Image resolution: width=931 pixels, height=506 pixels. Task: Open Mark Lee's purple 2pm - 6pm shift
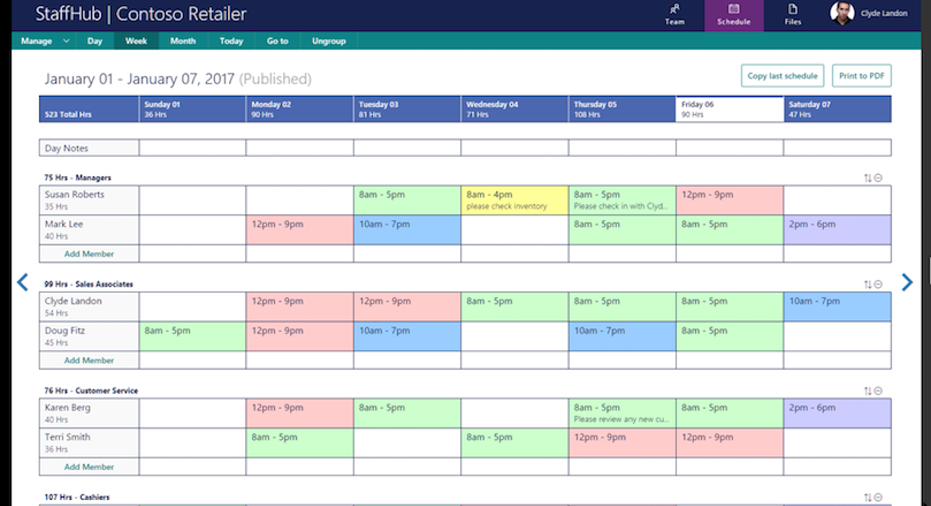[837, 230]
